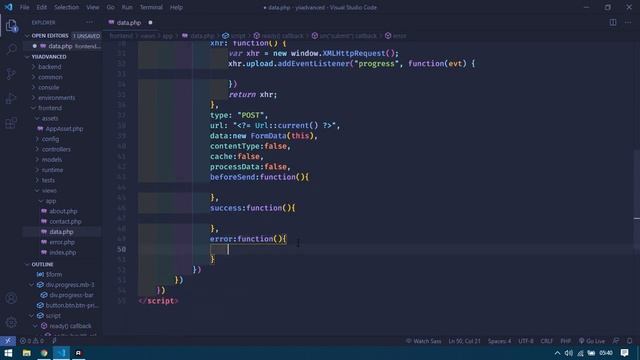Image resolution: width=640 pixels, height=360 pixels.
Task: Close the unsaved data.php tab dot
Action: pyautogui.click(x=150, y=22)
